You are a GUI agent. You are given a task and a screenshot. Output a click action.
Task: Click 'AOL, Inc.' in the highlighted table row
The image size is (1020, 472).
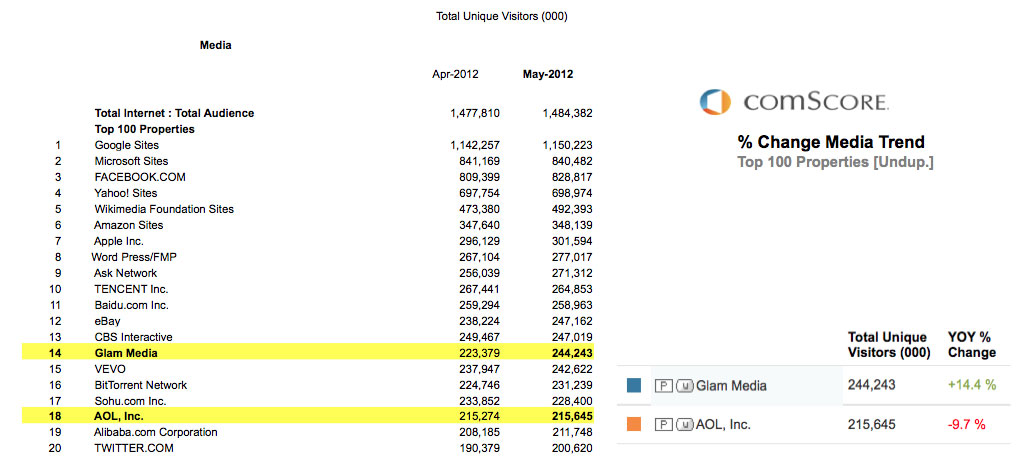coord(120,416)
